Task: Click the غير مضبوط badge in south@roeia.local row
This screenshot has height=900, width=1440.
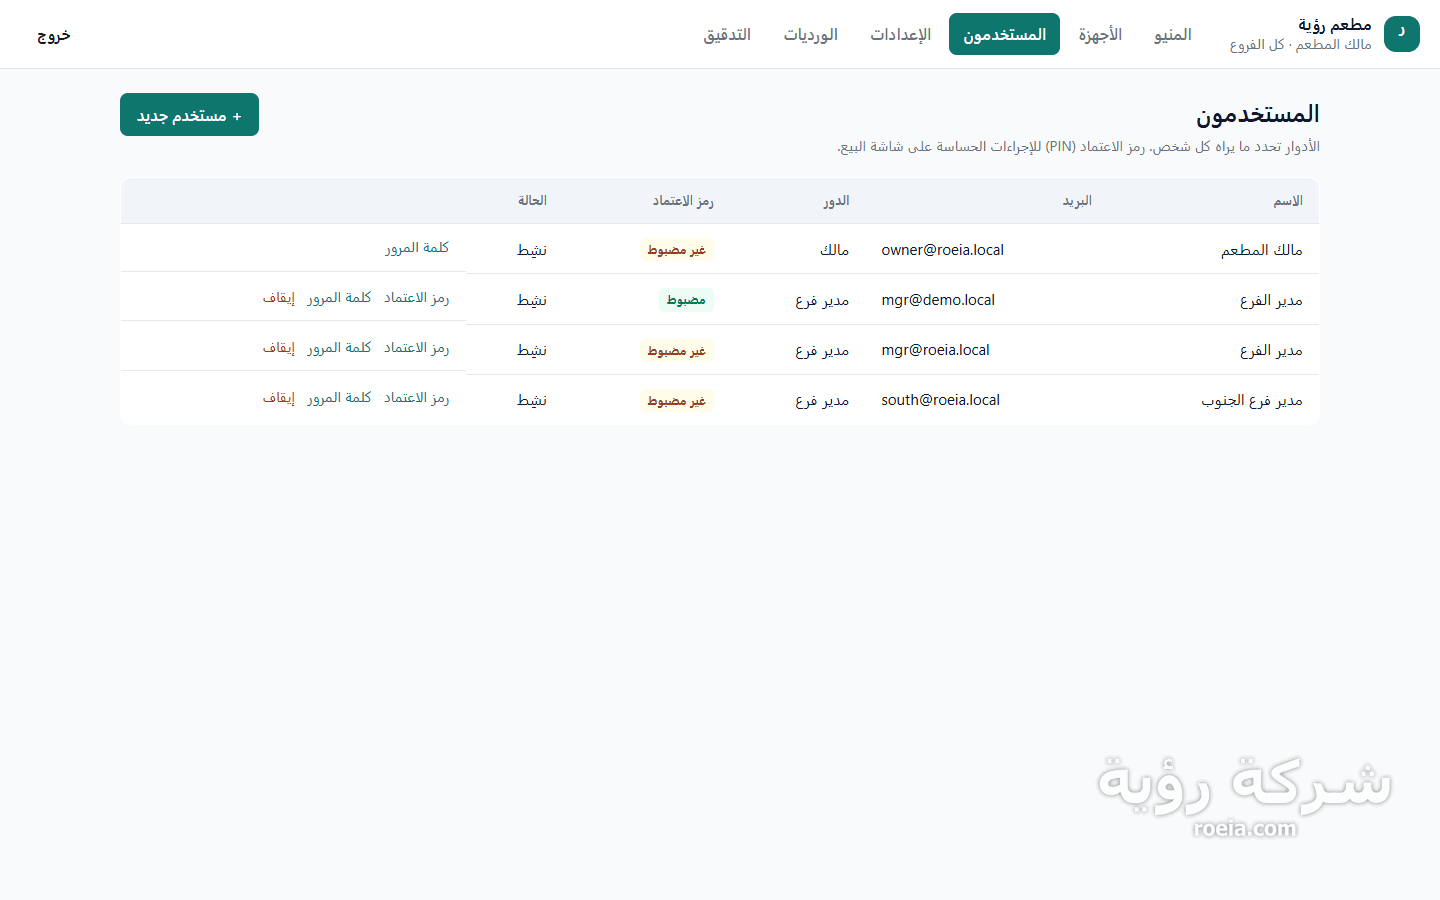Action: pos(676,400)
